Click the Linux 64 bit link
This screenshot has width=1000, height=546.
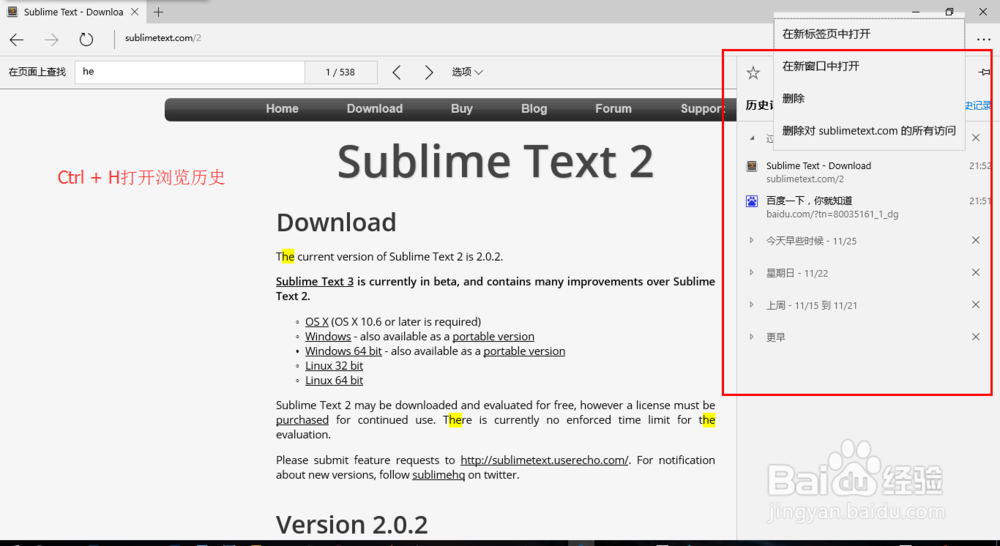pos(334,380)
